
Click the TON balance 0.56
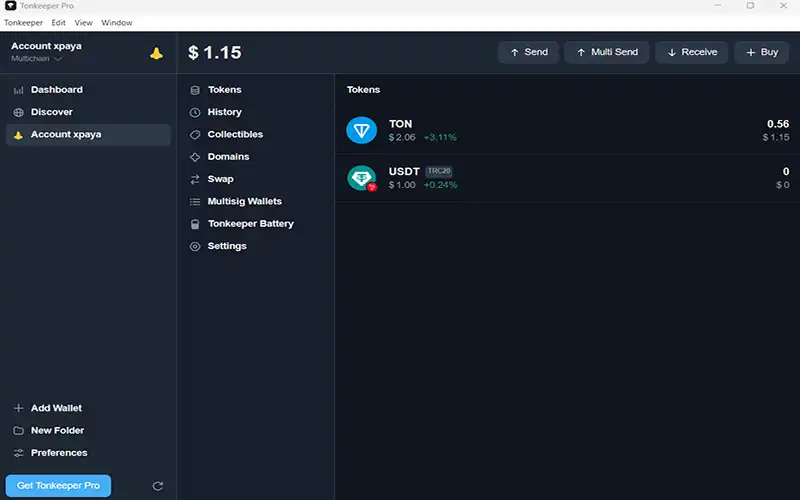click(x=778, y=124)
